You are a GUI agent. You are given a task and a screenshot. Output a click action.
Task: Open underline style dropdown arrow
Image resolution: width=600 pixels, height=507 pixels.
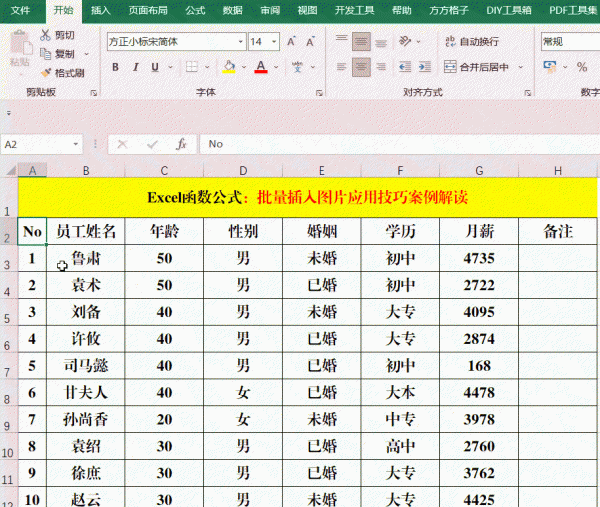point(171,67)
